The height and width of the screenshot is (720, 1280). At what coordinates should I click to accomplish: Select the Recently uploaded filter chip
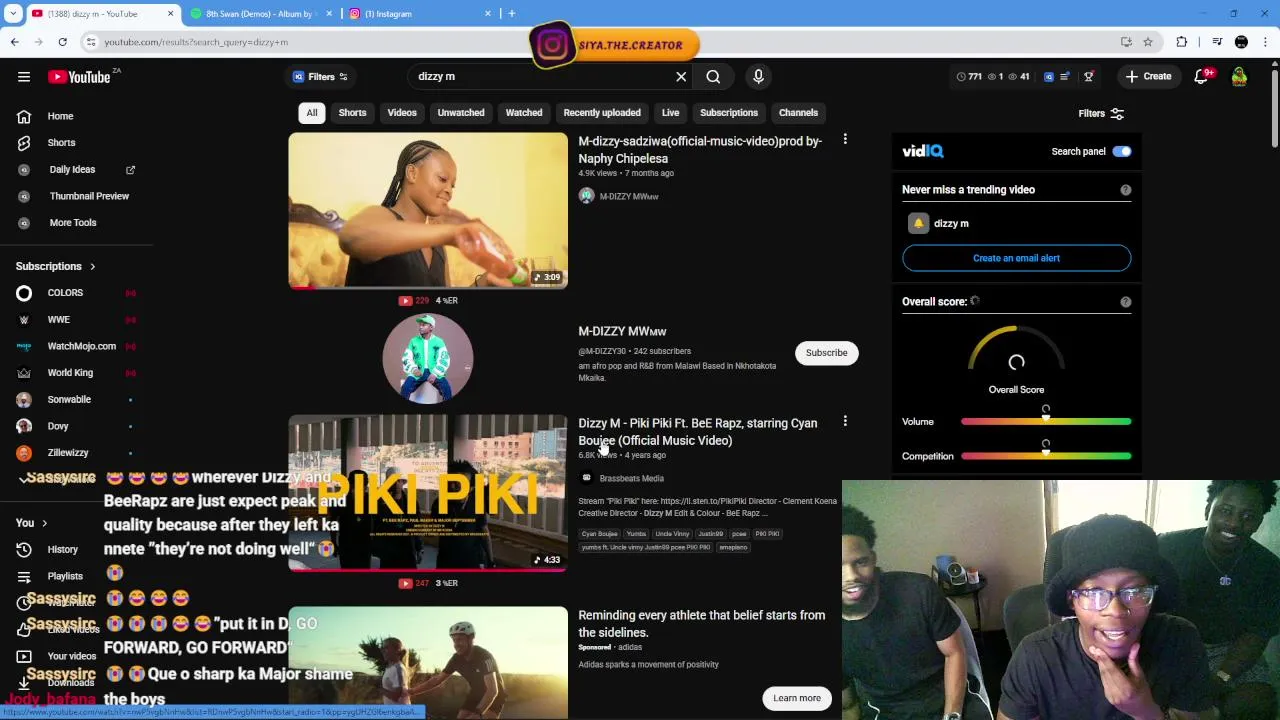tap(602, 113)
